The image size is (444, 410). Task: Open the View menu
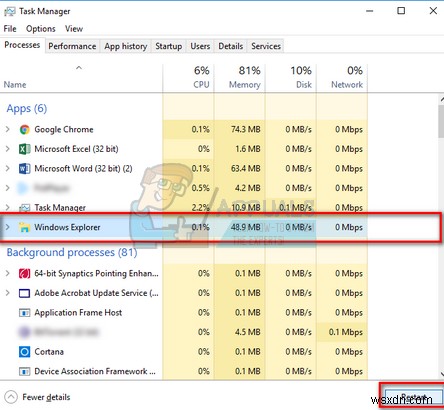[x=74, y=29]
